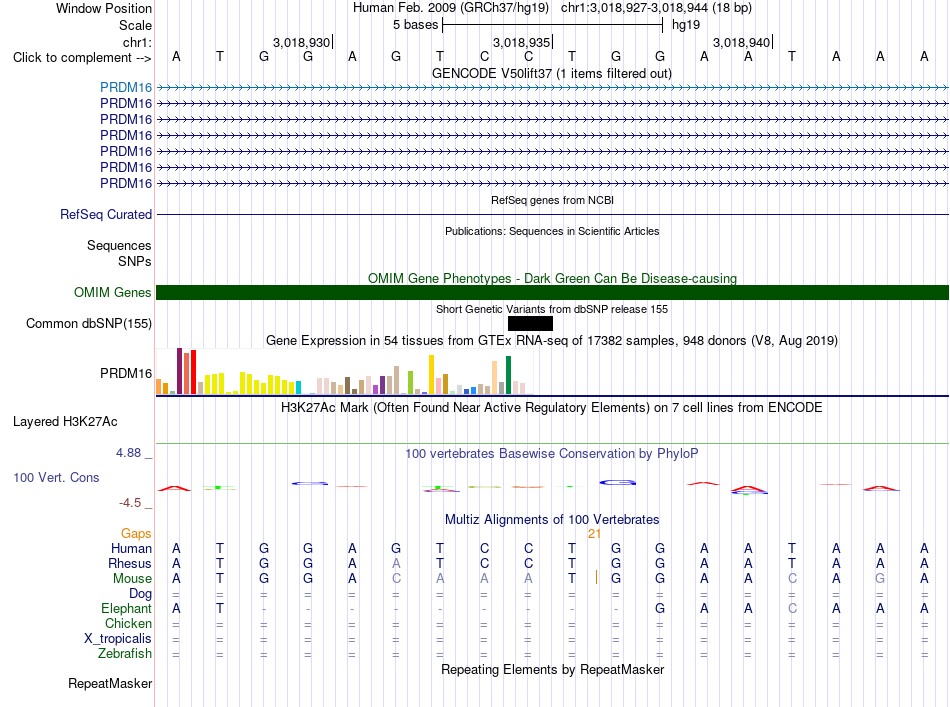Click the 'Human Feb. 2009 (GRCh37/hg19)' header text

click(x=451, y=8)
